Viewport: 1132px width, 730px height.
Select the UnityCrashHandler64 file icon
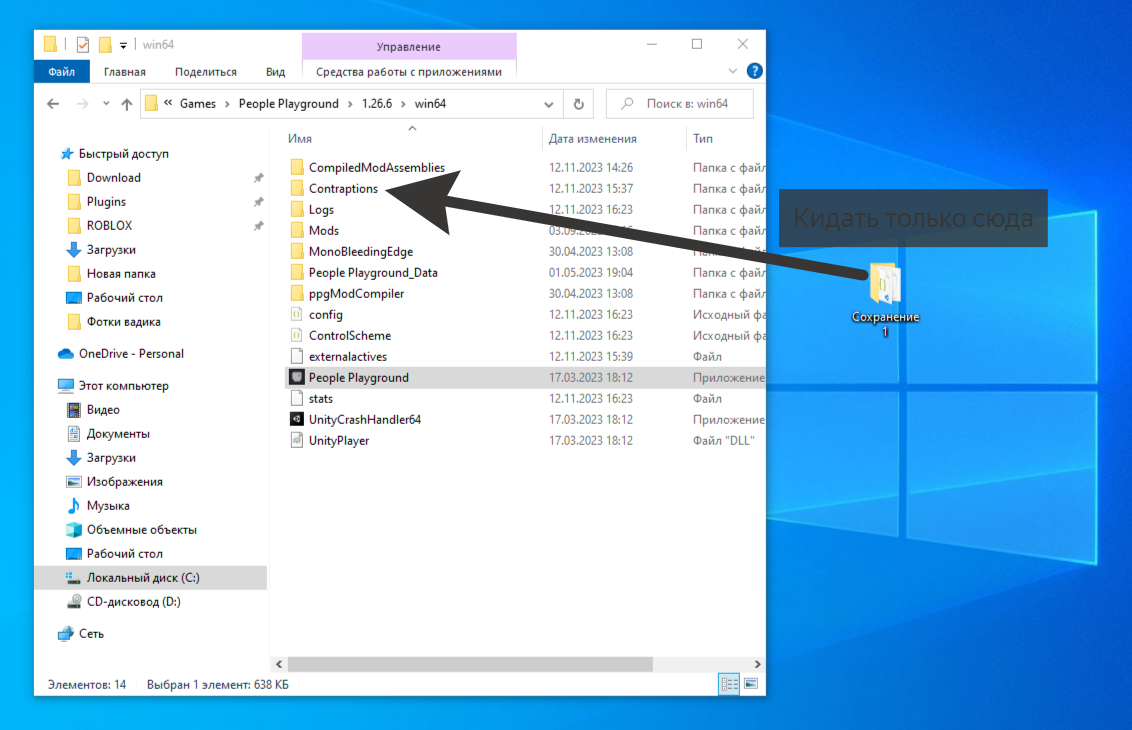(x=296, y=419)
